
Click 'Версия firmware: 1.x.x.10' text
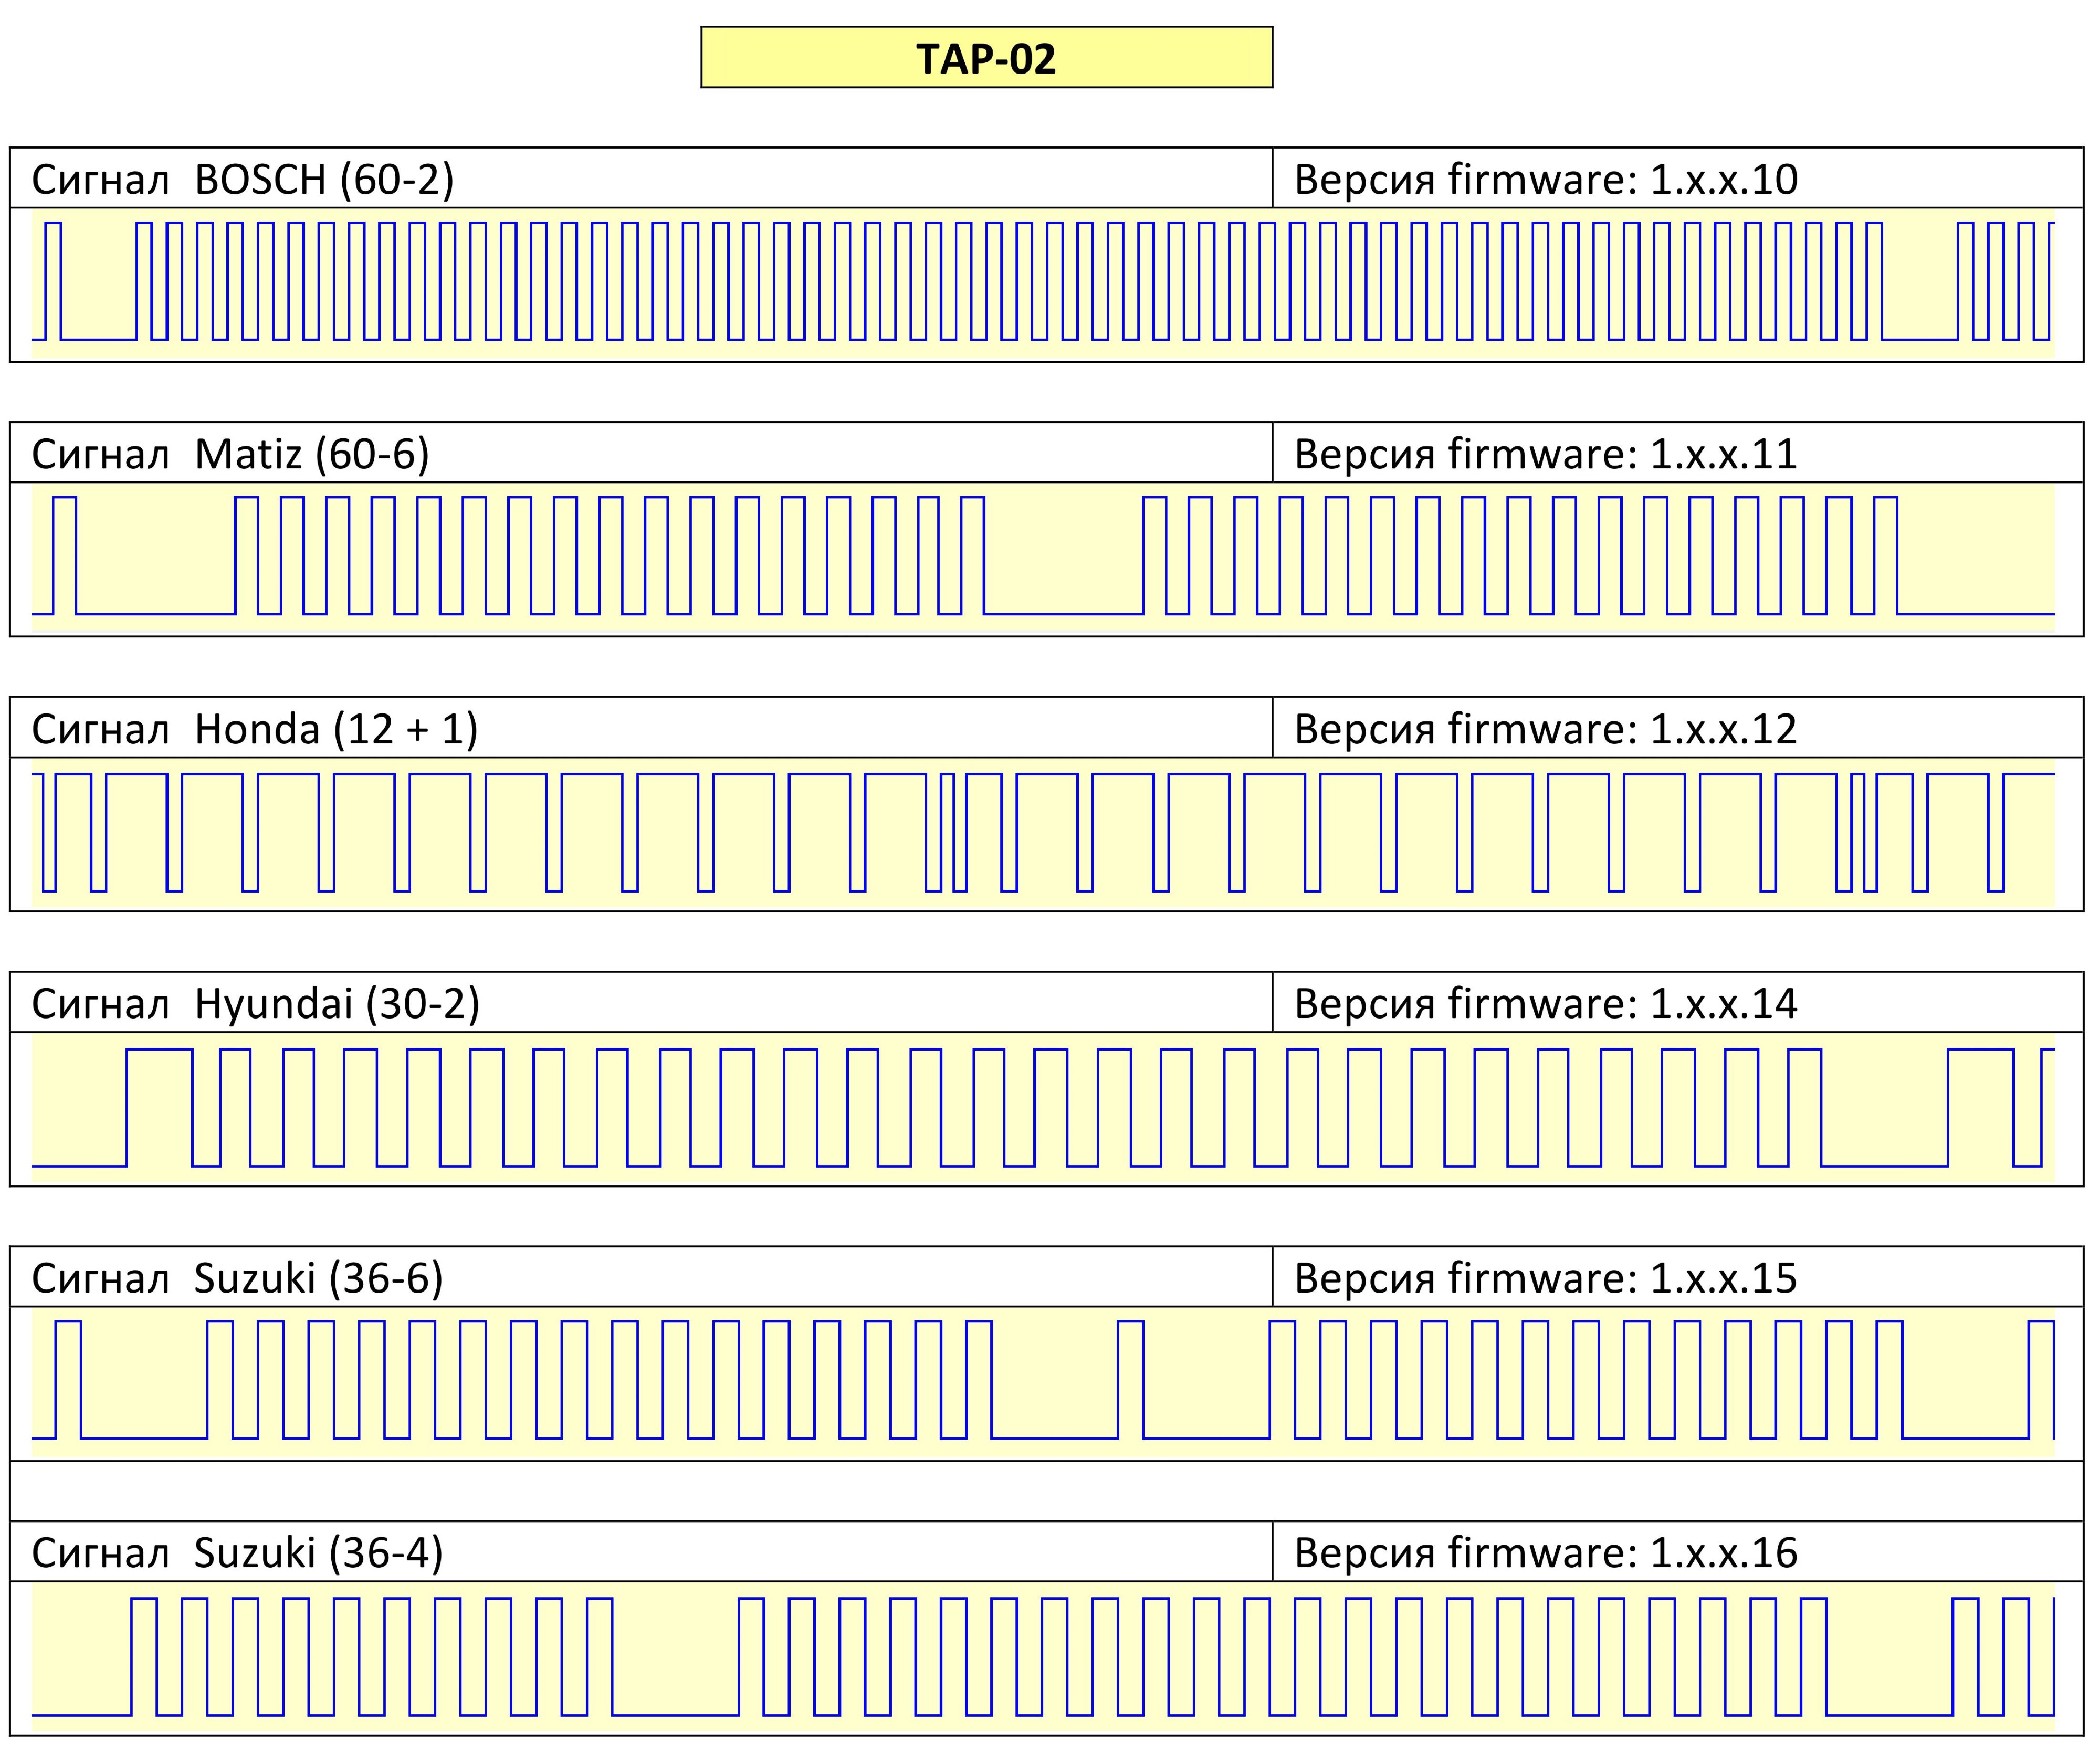(1546, 180)
